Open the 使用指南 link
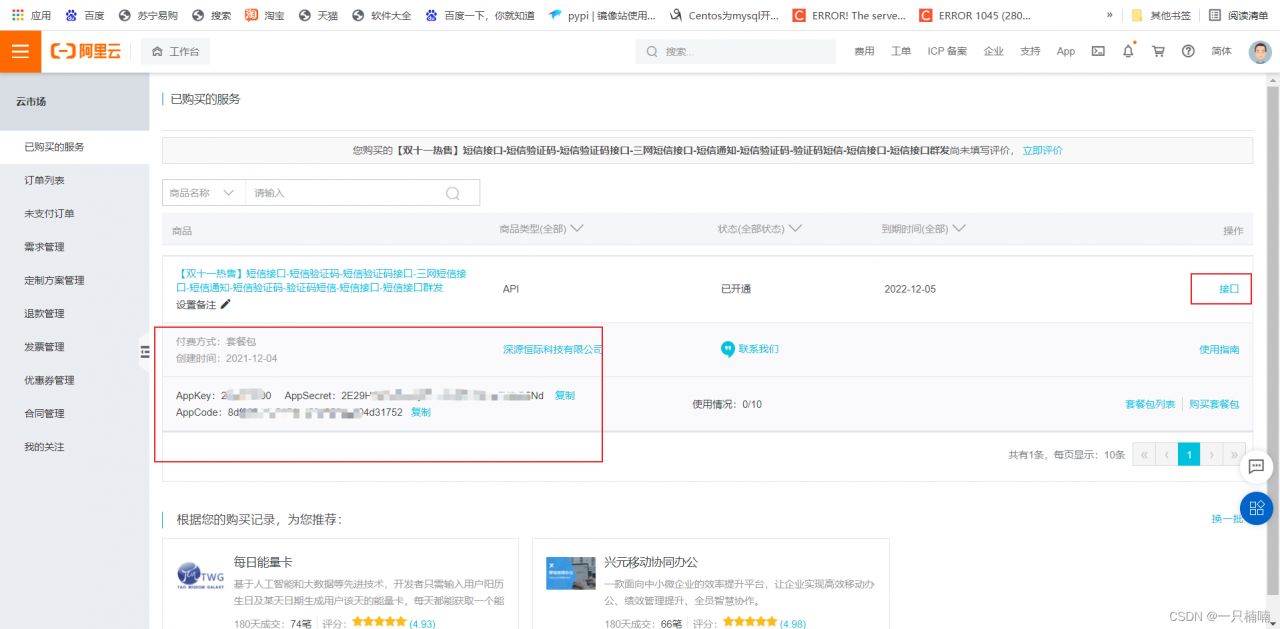Screen dimensions: 1280x629 pos(1219,349)
